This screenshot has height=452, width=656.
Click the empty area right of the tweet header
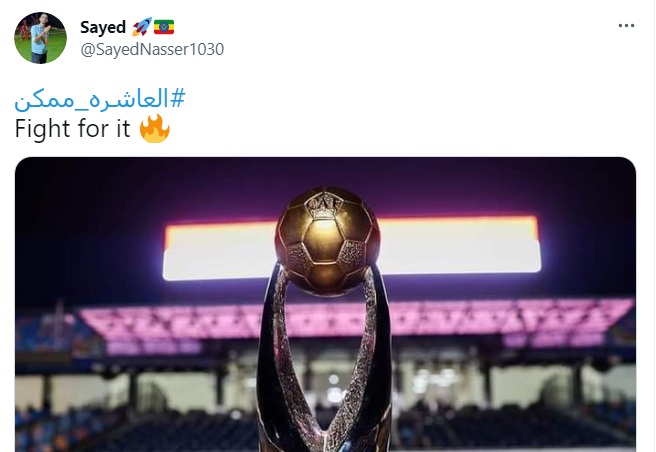418,38
